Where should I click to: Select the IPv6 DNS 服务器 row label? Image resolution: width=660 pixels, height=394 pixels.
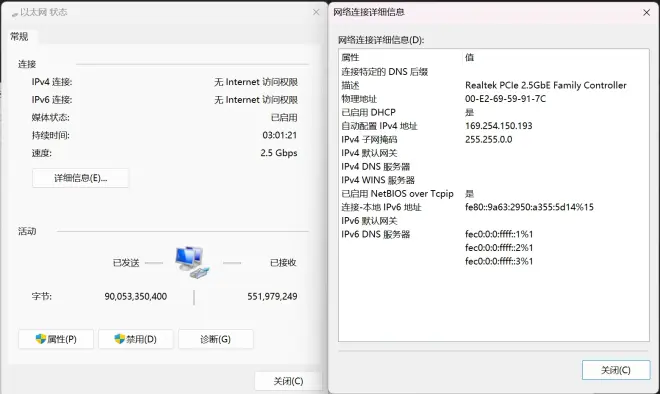(x=375, y=234)
